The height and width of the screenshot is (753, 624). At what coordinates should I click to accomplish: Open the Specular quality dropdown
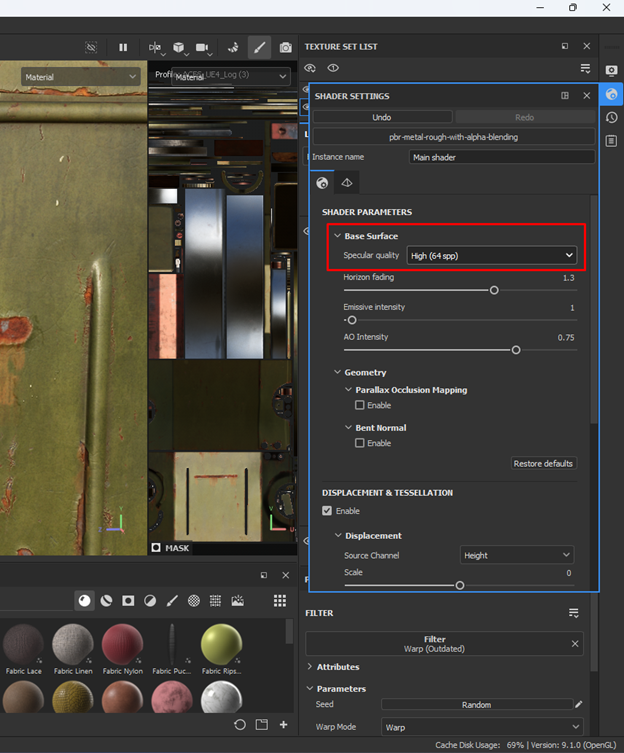491,256
